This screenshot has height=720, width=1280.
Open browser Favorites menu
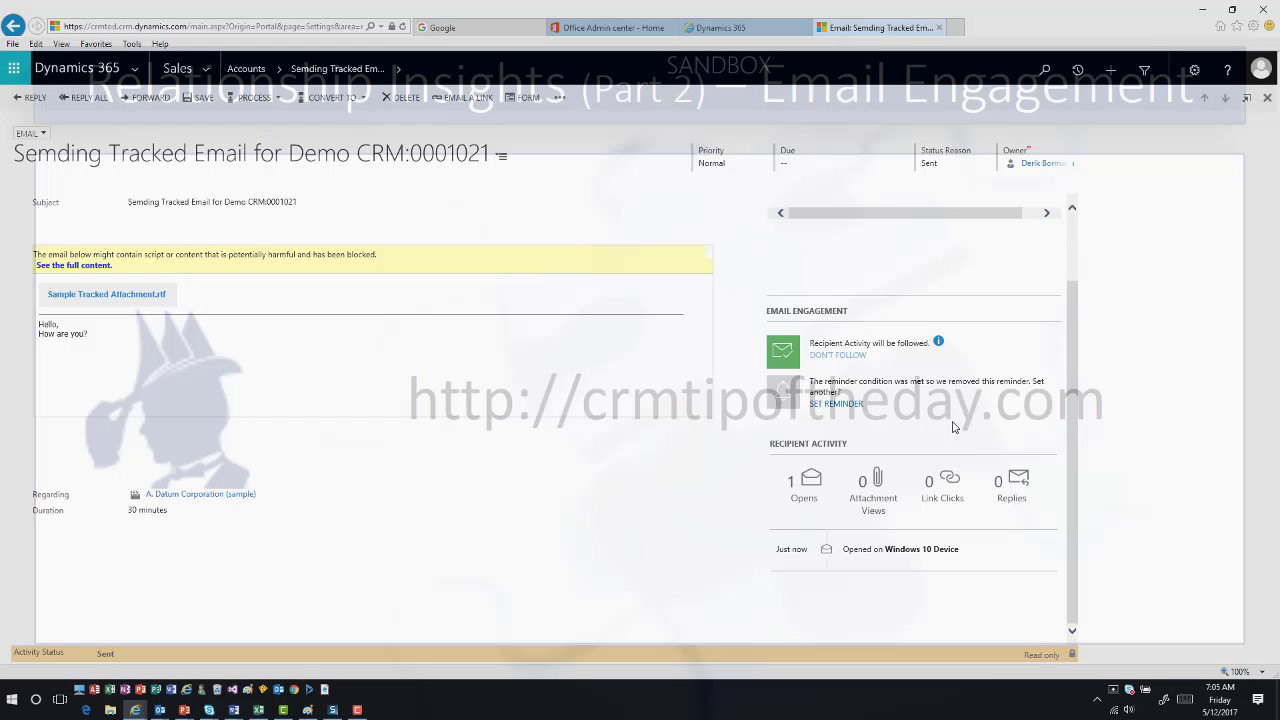click(x=96, y=44)
